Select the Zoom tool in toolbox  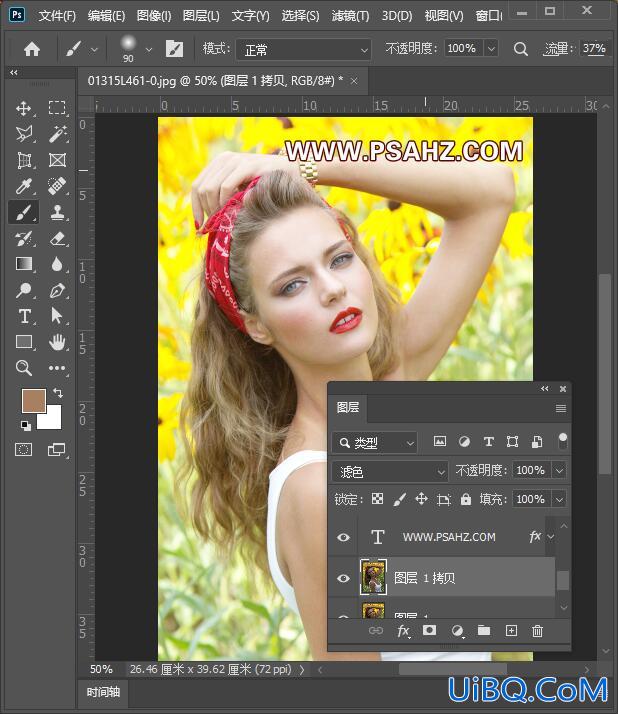tap(24, 367)
